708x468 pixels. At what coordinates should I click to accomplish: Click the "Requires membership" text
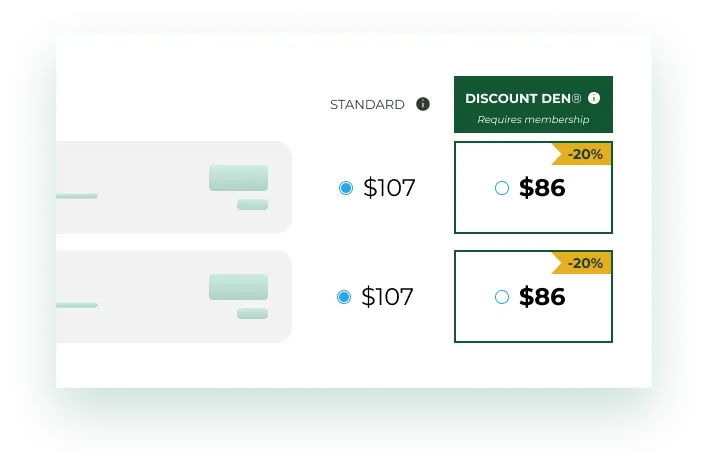pyautogui.click(x=533, y=120)
